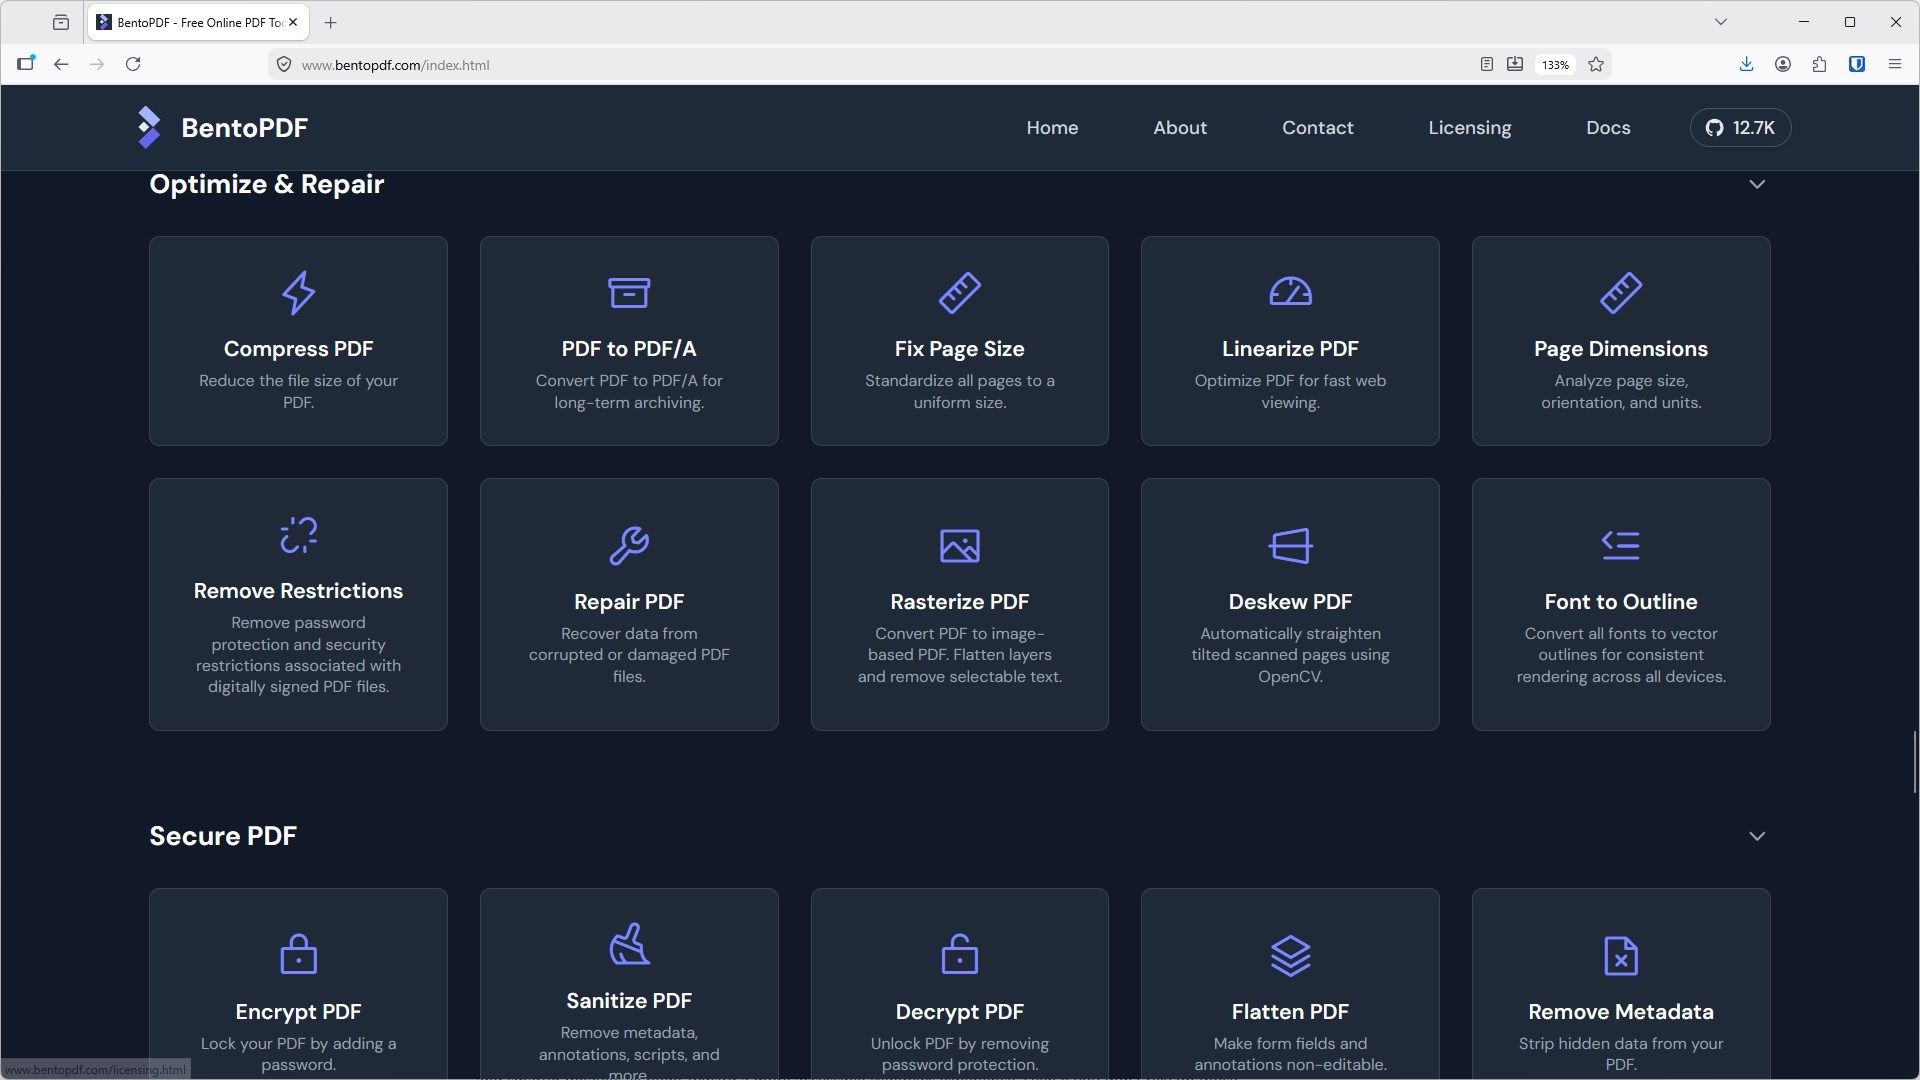This screenshot has height=1080, width=1920.
Task: Go to the Home nav item
Action: tap(1052, 128)
